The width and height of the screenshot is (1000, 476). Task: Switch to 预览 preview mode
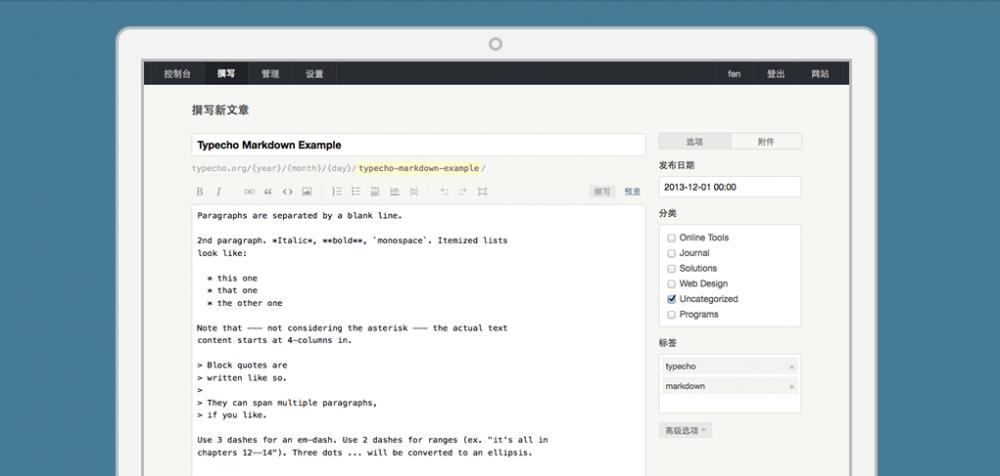[632, 191]
